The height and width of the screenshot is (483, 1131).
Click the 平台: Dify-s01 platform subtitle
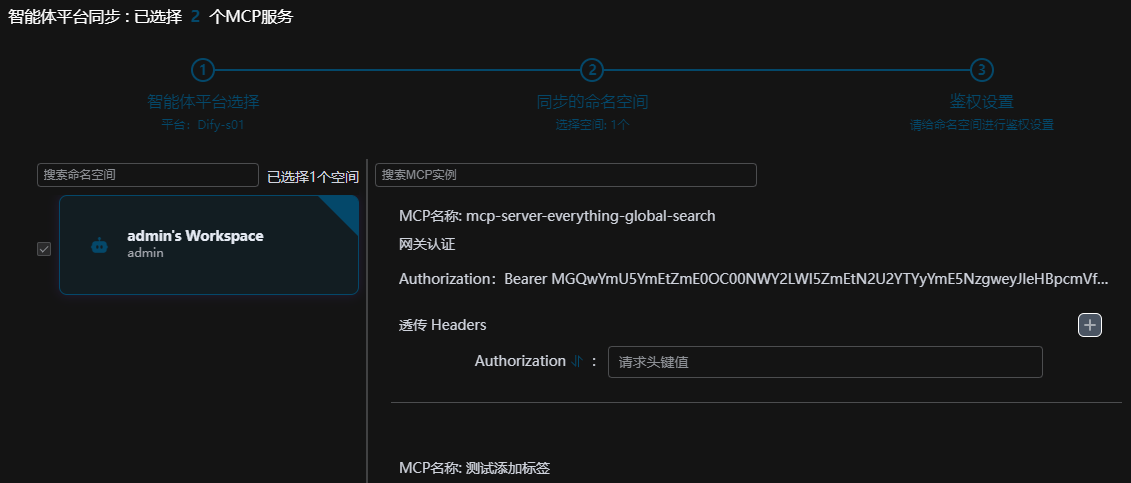[203, 125]
